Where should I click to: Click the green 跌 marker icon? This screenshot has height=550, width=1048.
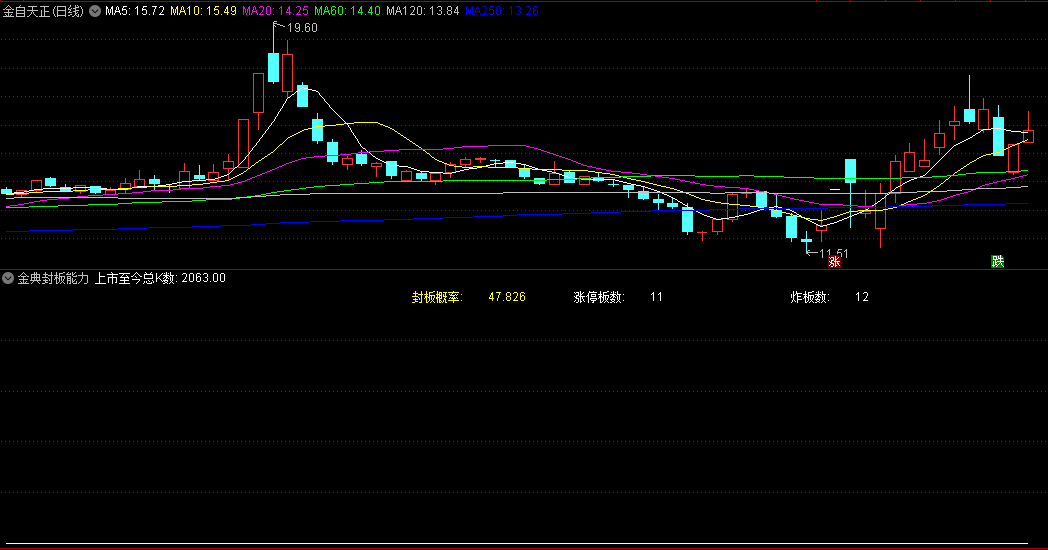click(997, 261)
